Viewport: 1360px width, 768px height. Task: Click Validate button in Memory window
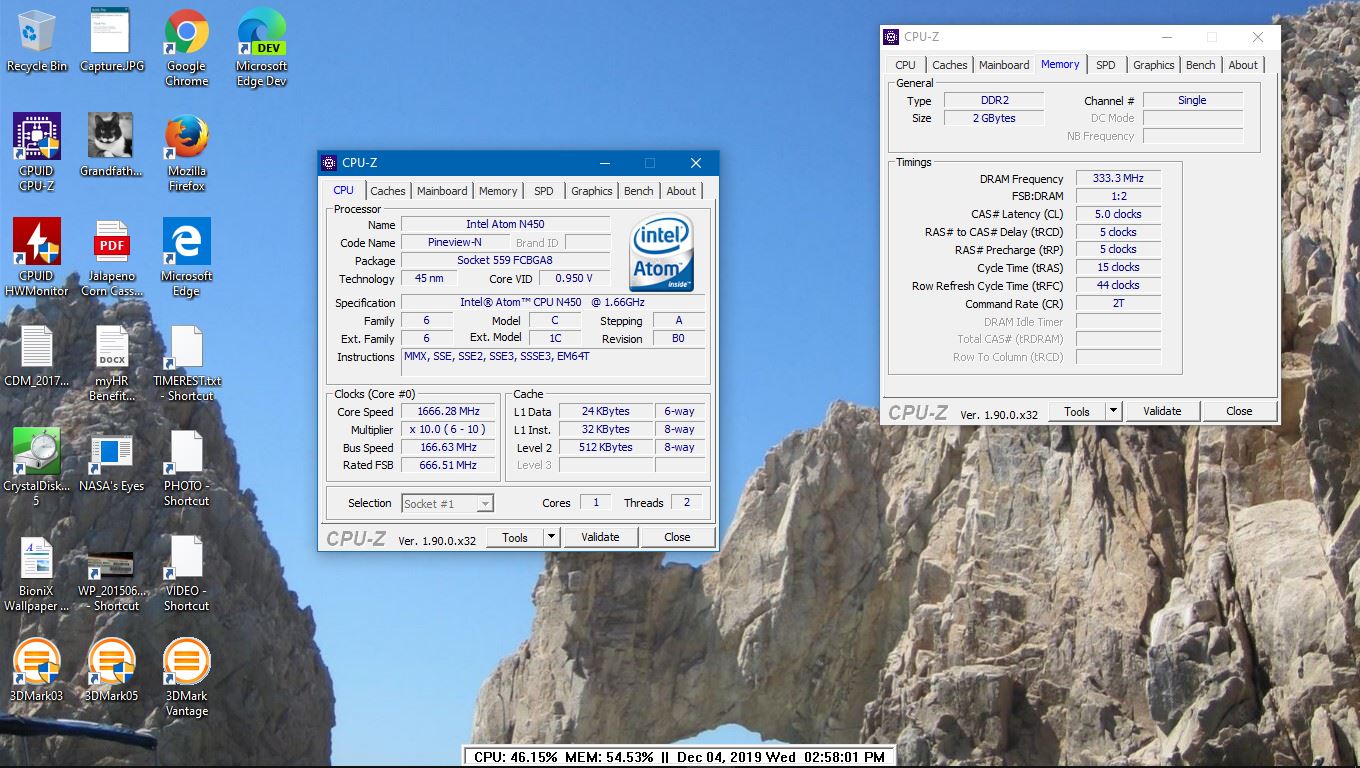pos(1162,411)
